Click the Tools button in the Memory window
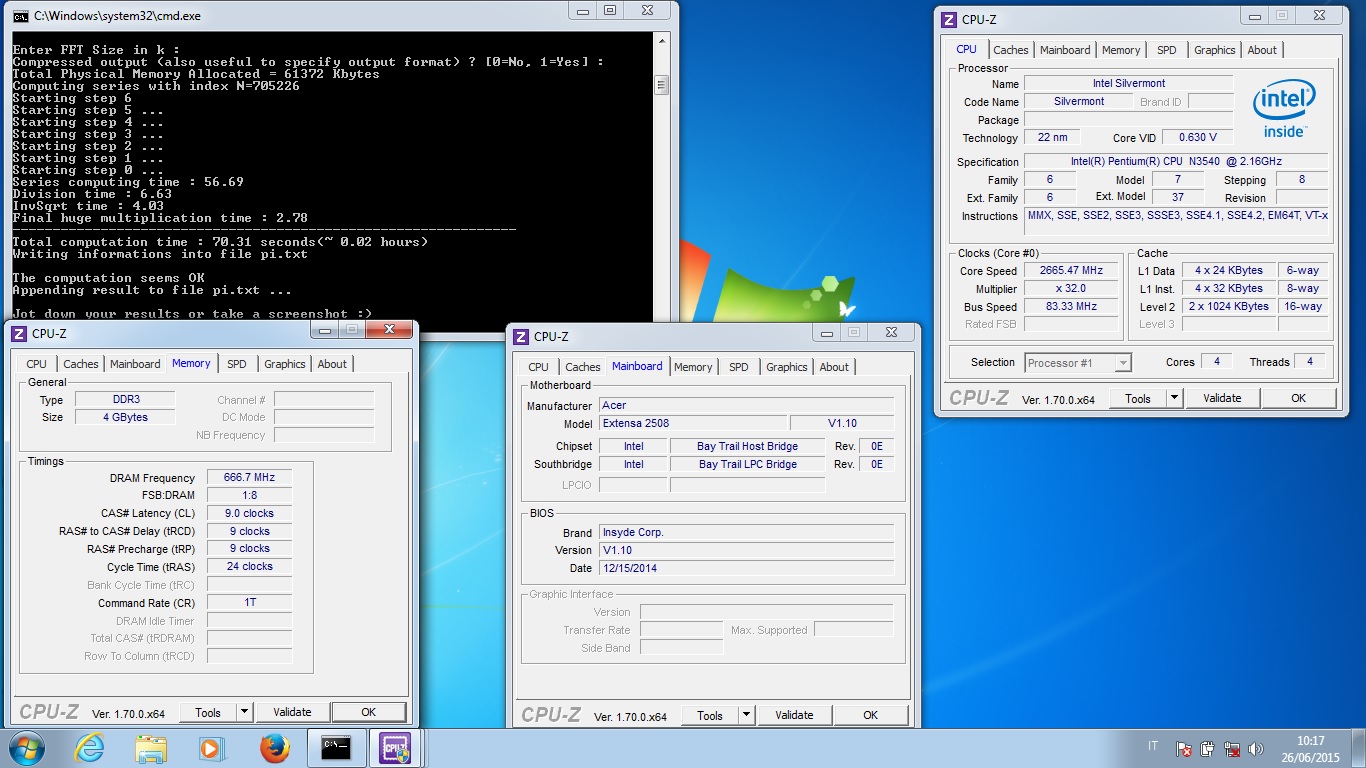Image resolution: width=1366 pixels, height=768 pixels. click(208, 712)
